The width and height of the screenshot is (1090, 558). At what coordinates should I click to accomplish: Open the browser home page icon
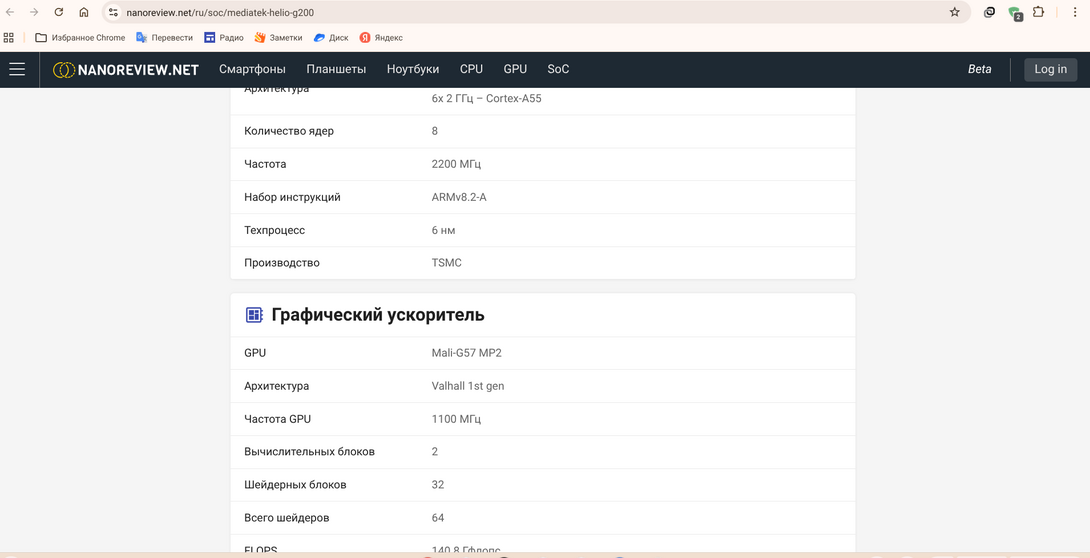pos(83,12)
